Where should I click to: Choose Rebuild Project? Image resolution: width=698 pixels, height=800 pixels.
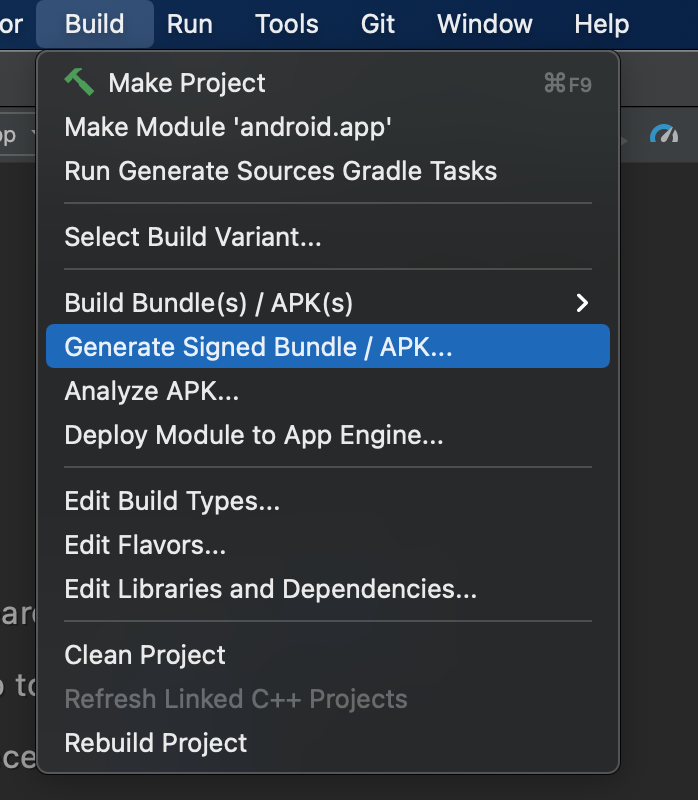[x=155, y=743]
